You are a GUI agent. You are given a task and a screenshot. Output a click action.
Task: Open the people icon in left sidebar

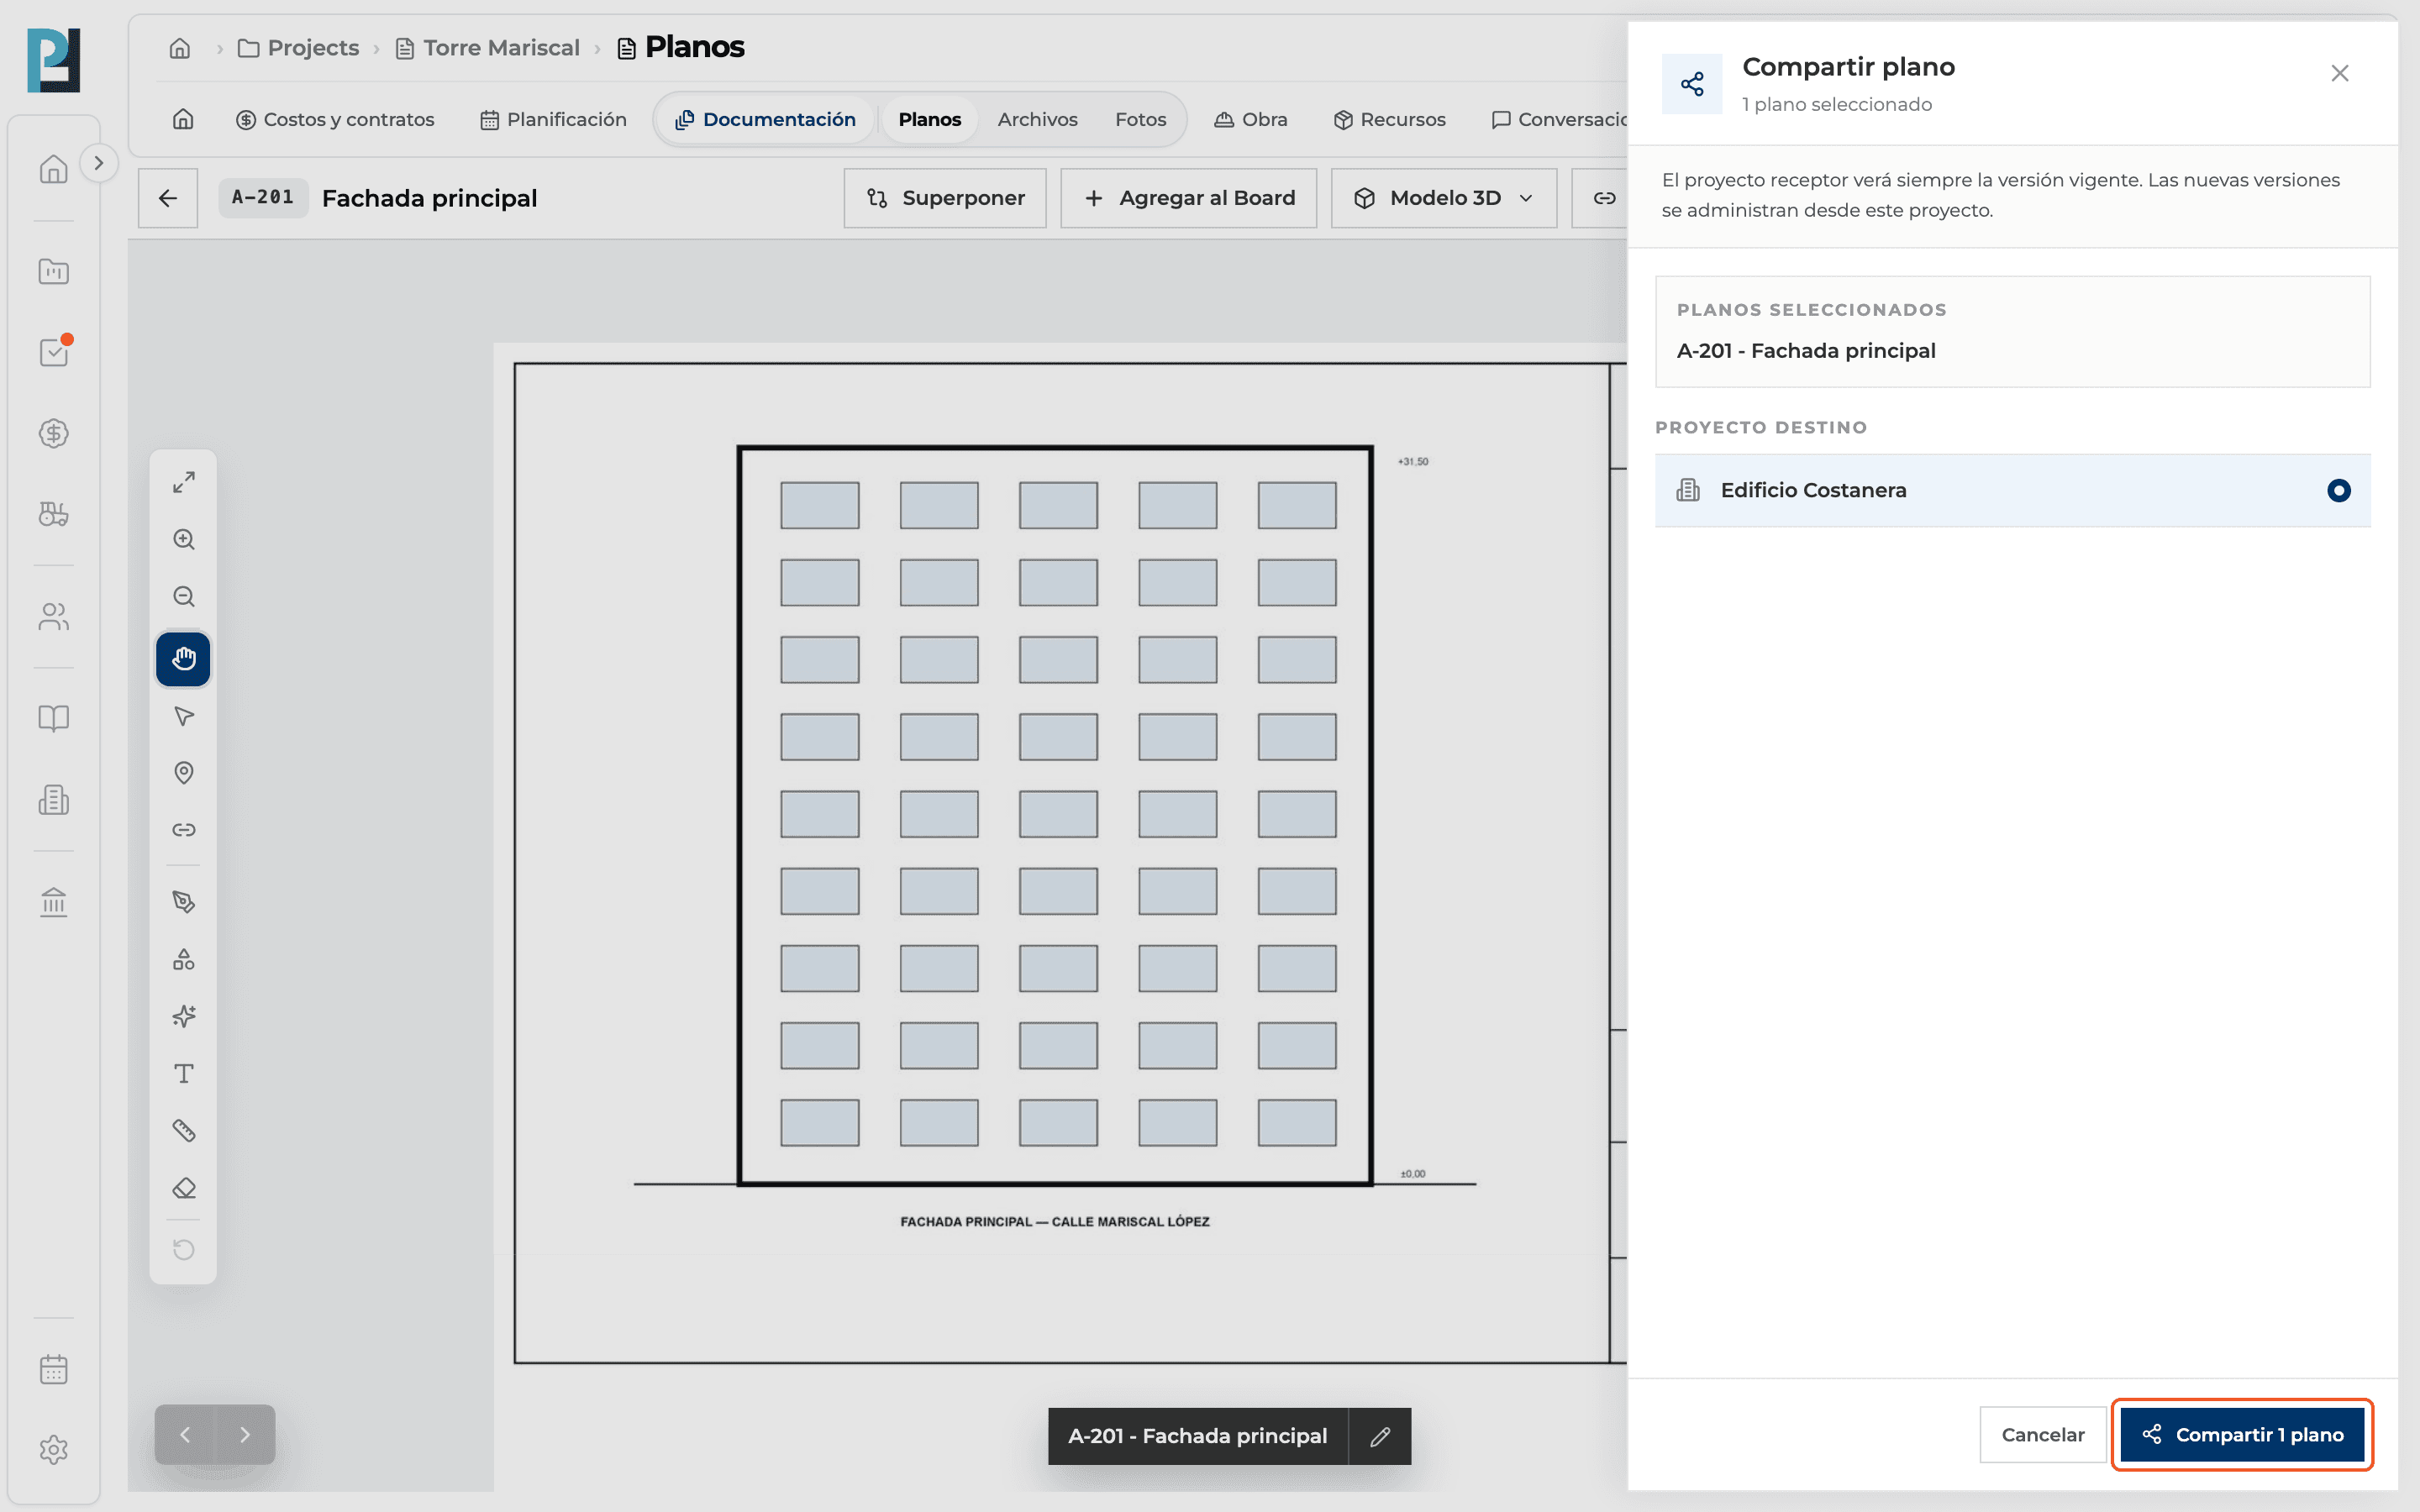pyautogui.click(x=53, y=616)
